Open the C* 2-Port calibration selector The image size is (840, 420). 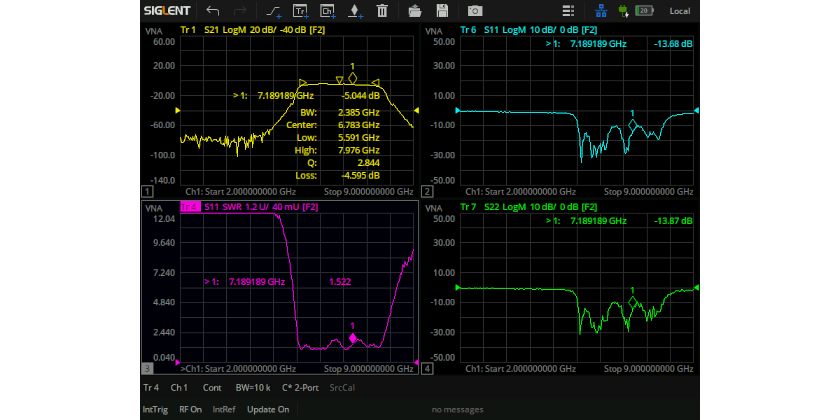point(302,387)
